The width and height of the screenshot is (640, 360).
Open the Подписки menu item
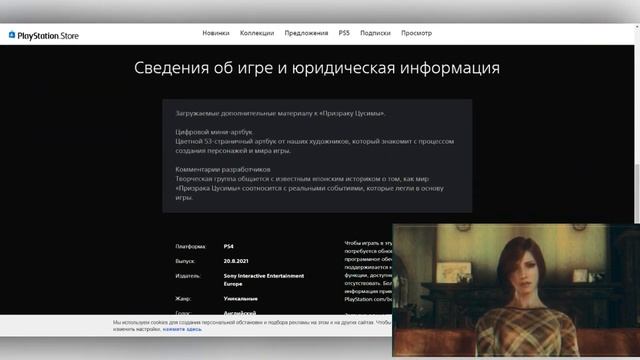tap(375, 33)
